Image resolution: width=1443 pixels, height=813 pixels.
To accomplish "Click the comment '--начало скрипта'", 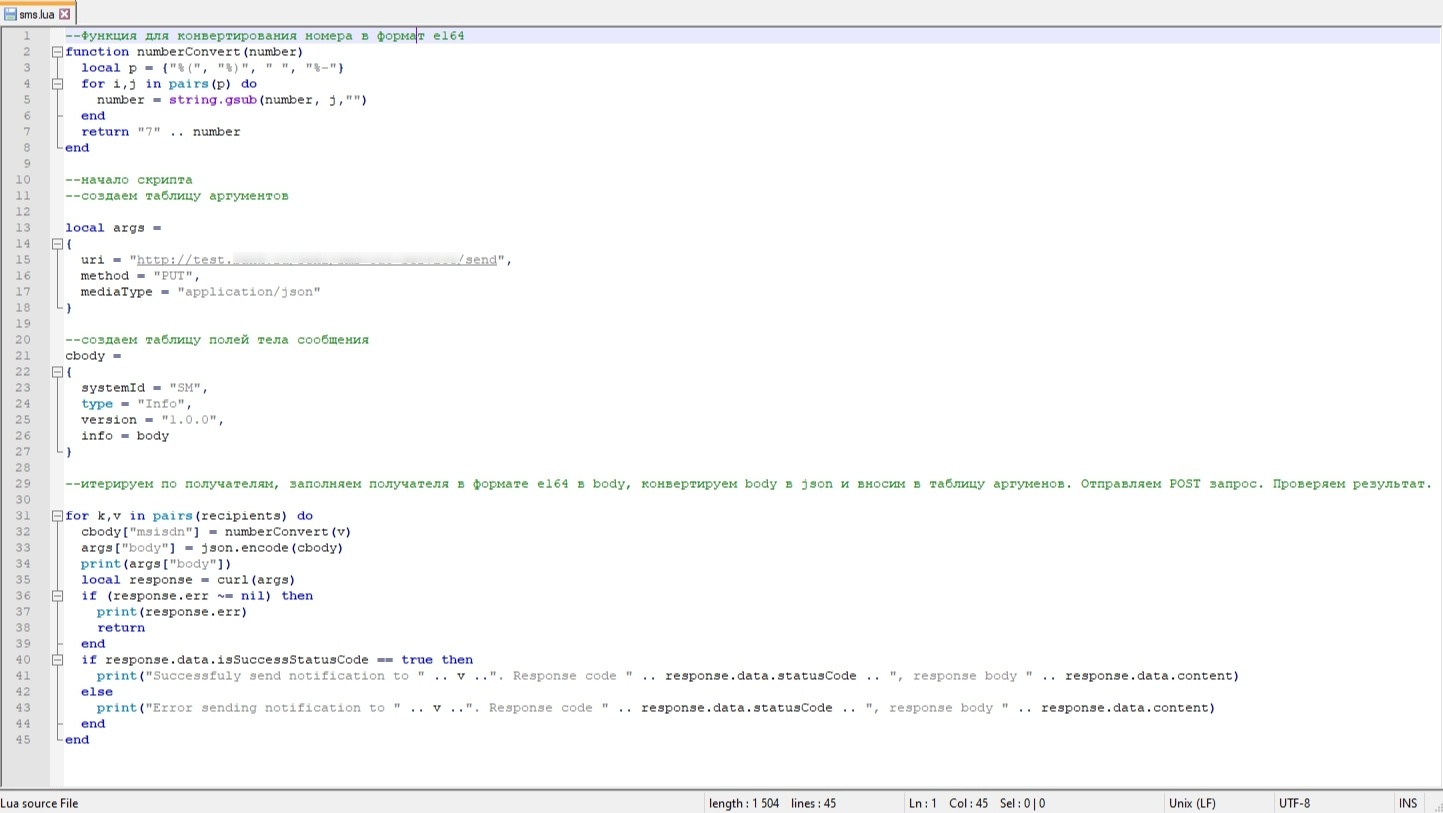I will point(129,180).
